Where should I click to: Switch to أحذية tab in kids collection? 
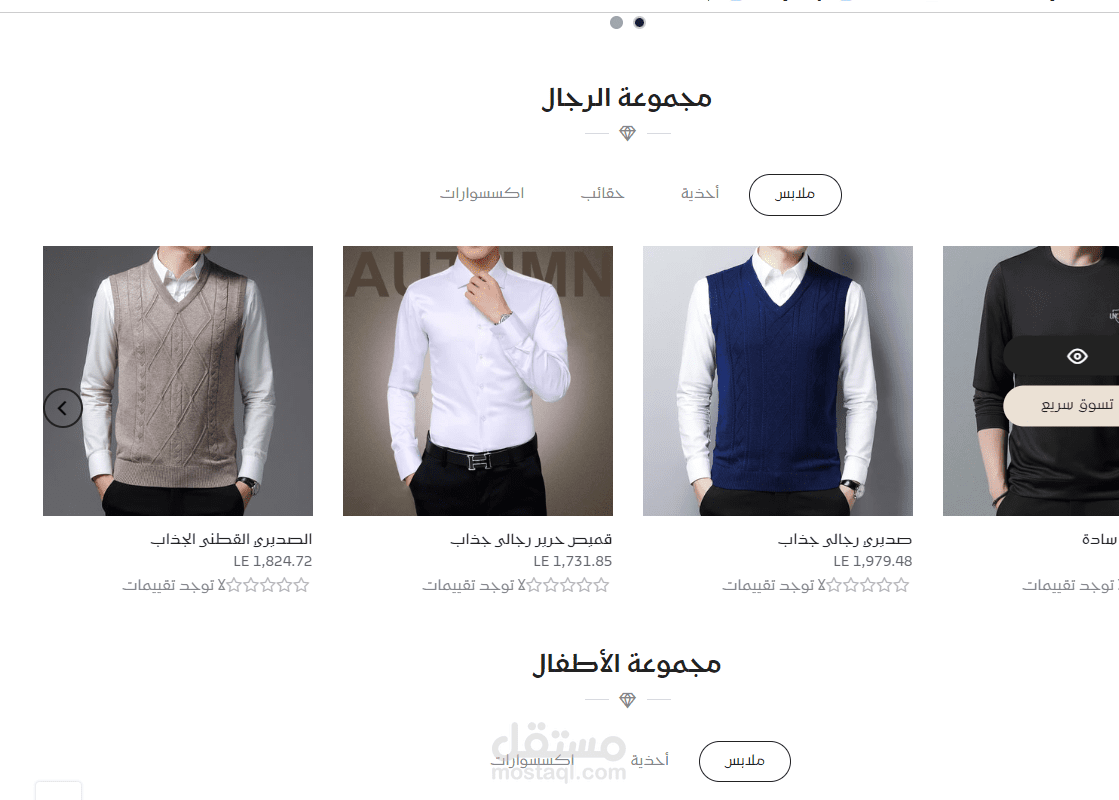(649, 760)
